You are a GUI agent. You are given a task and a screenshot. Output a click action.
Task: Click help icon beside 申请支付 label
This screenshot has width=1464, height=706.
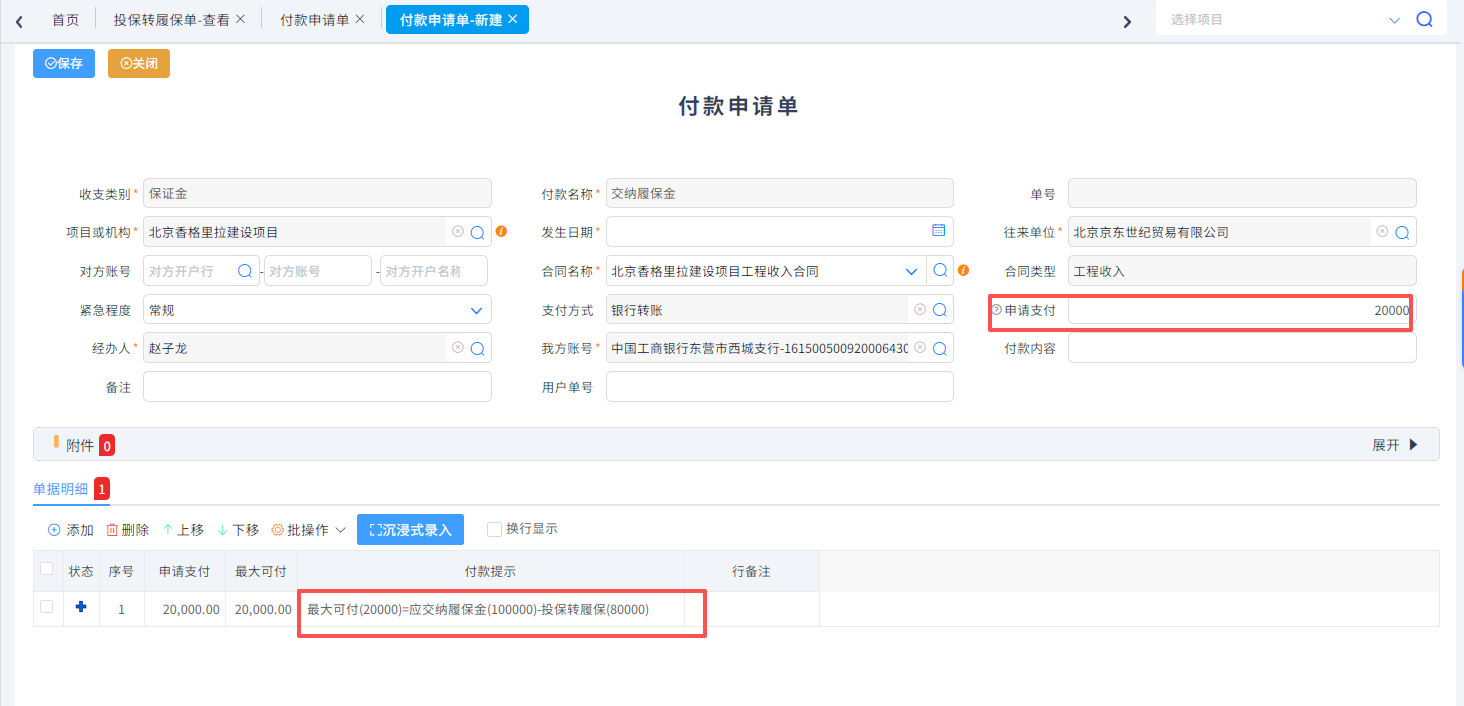click(996, 310)
